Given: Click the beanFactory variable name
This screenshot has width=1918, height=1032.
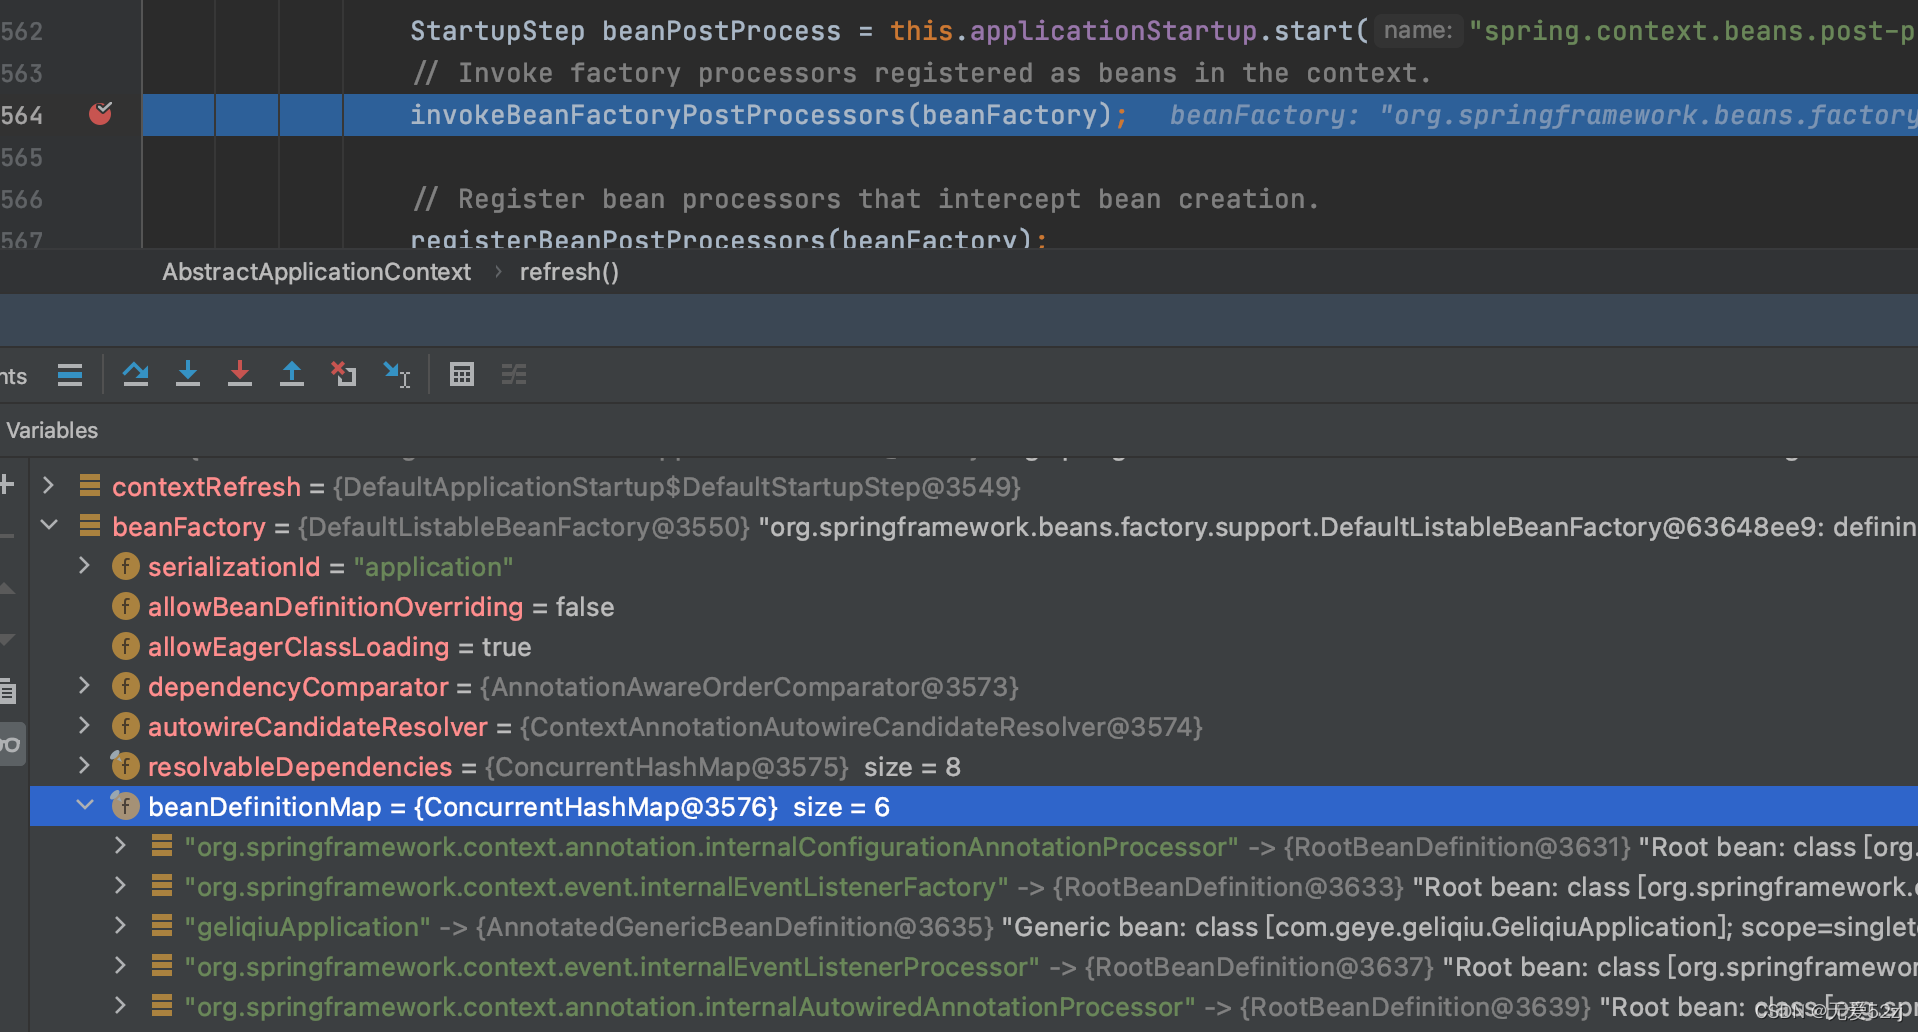Looking at the screenshot, I should click(189, 527).
